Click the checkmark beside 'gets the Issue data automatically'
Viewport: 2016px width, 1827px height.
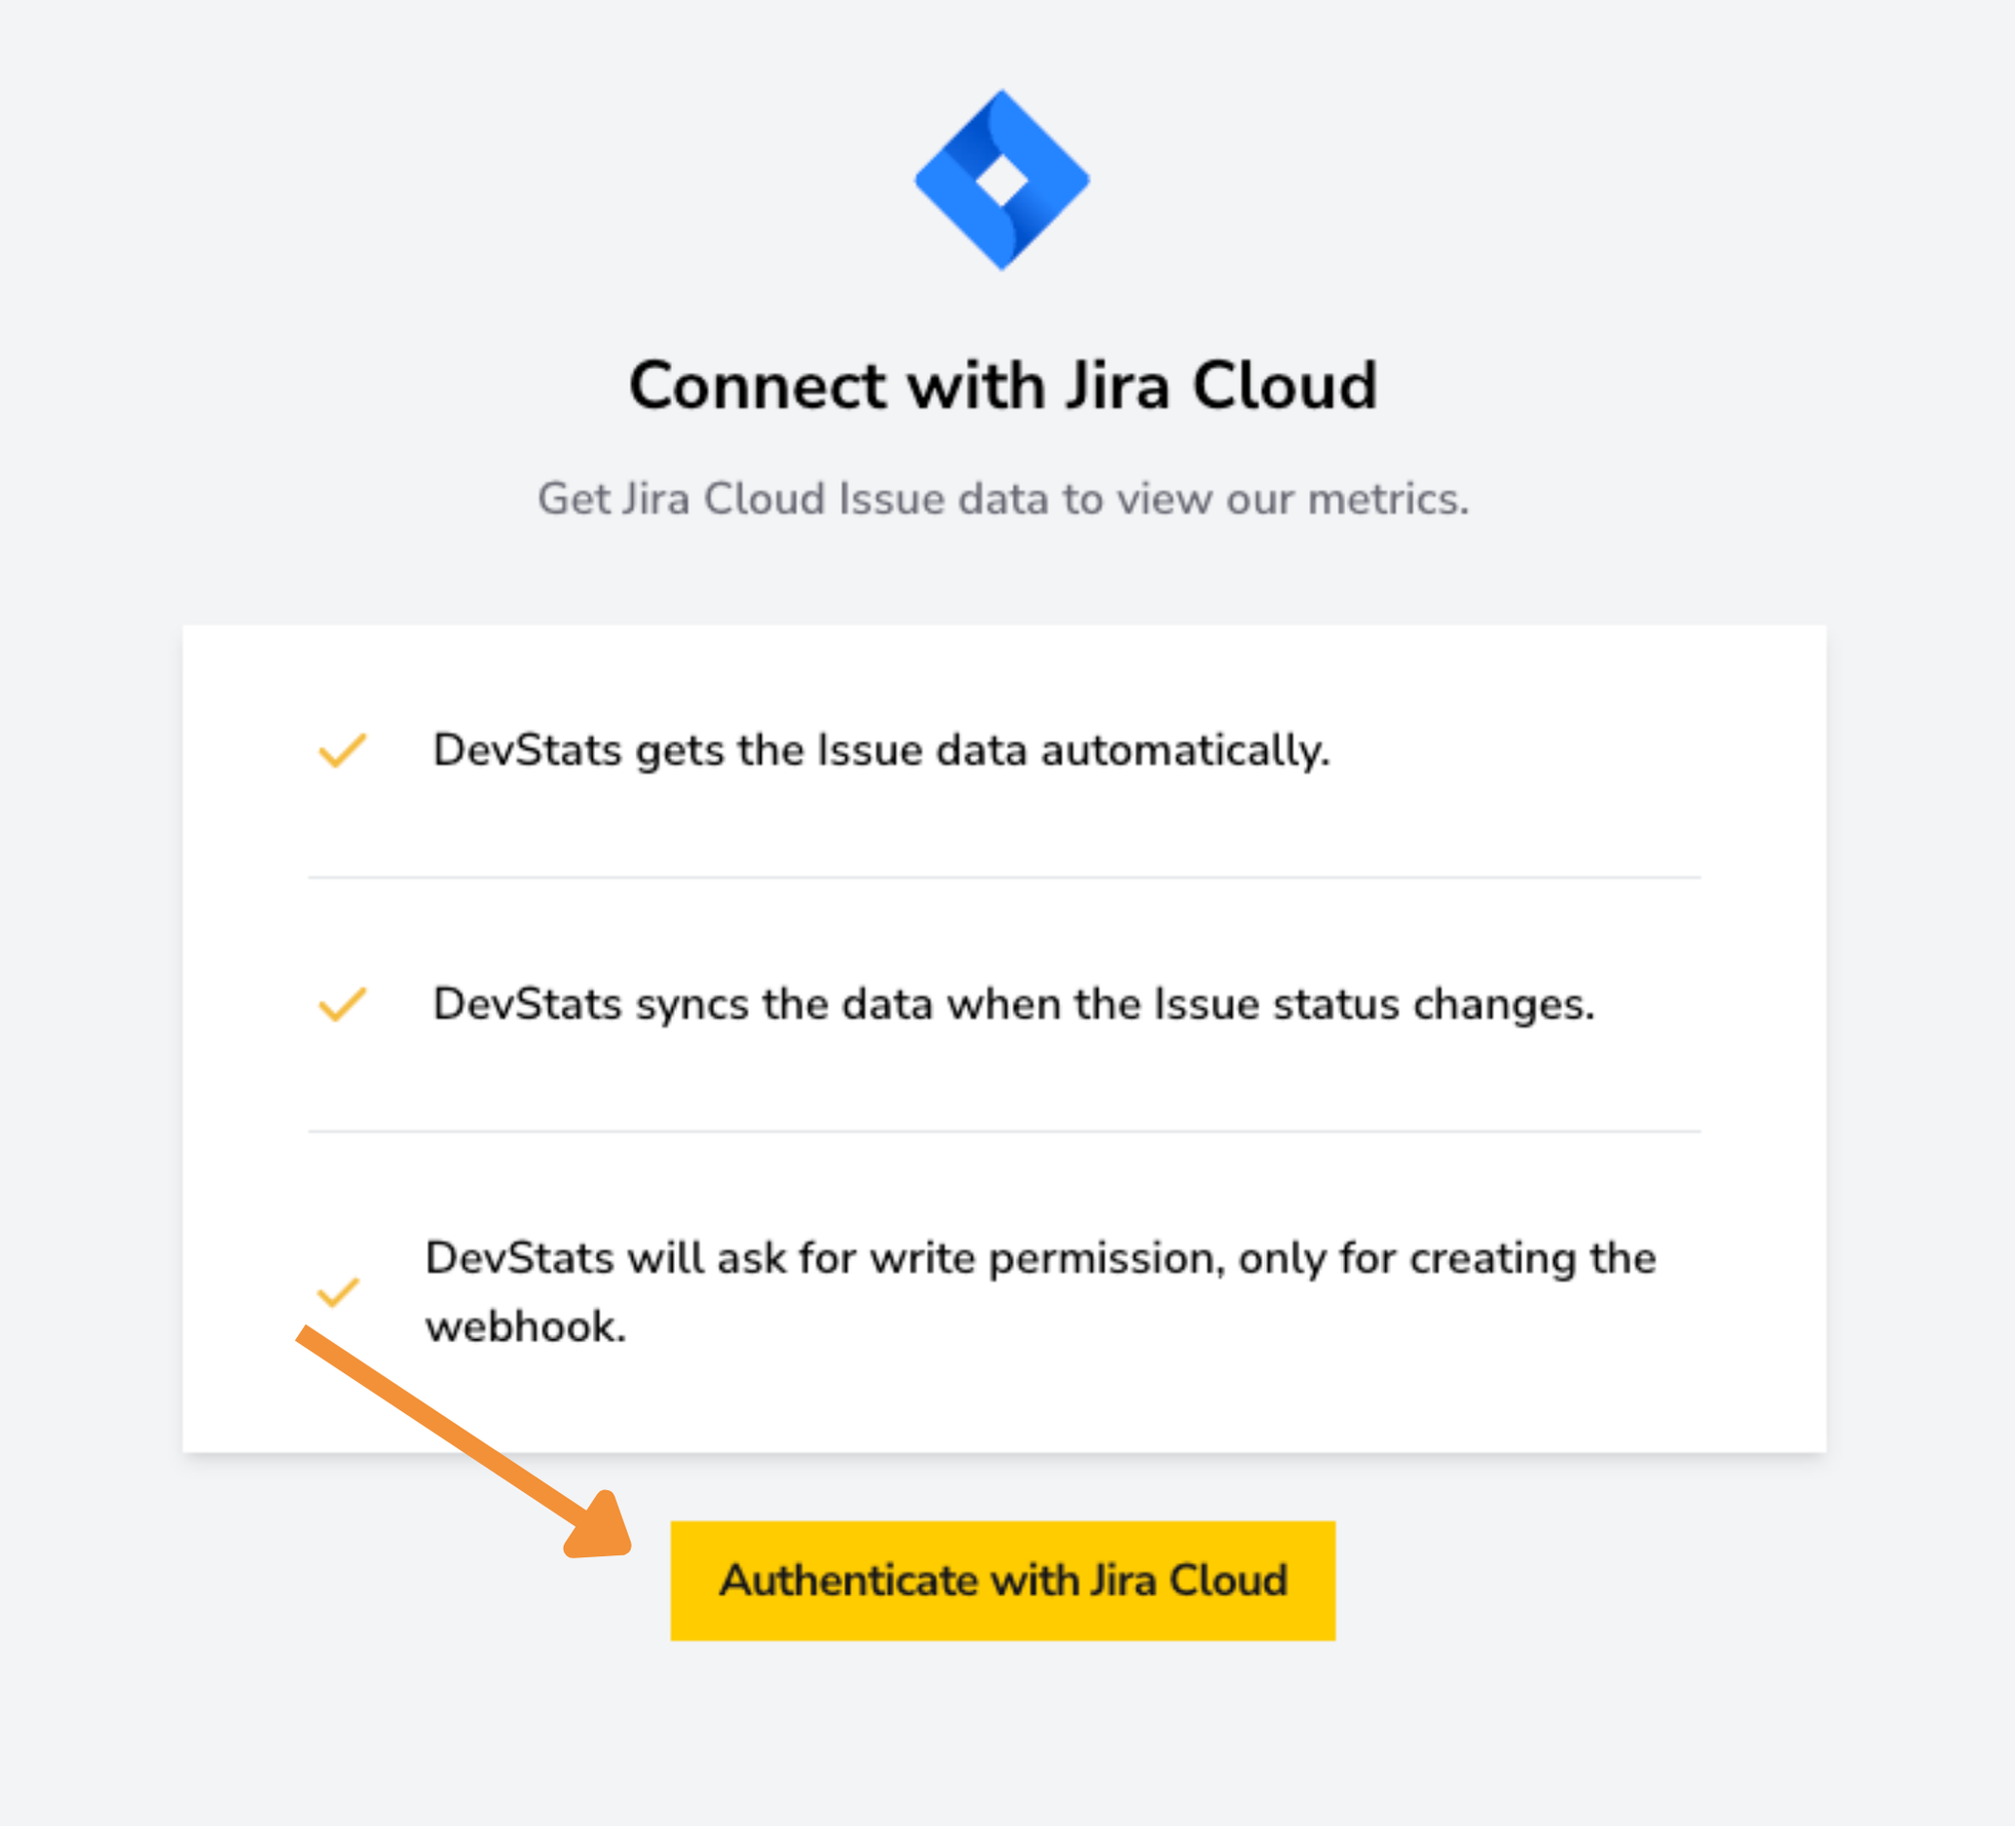(x=342, y=750)
